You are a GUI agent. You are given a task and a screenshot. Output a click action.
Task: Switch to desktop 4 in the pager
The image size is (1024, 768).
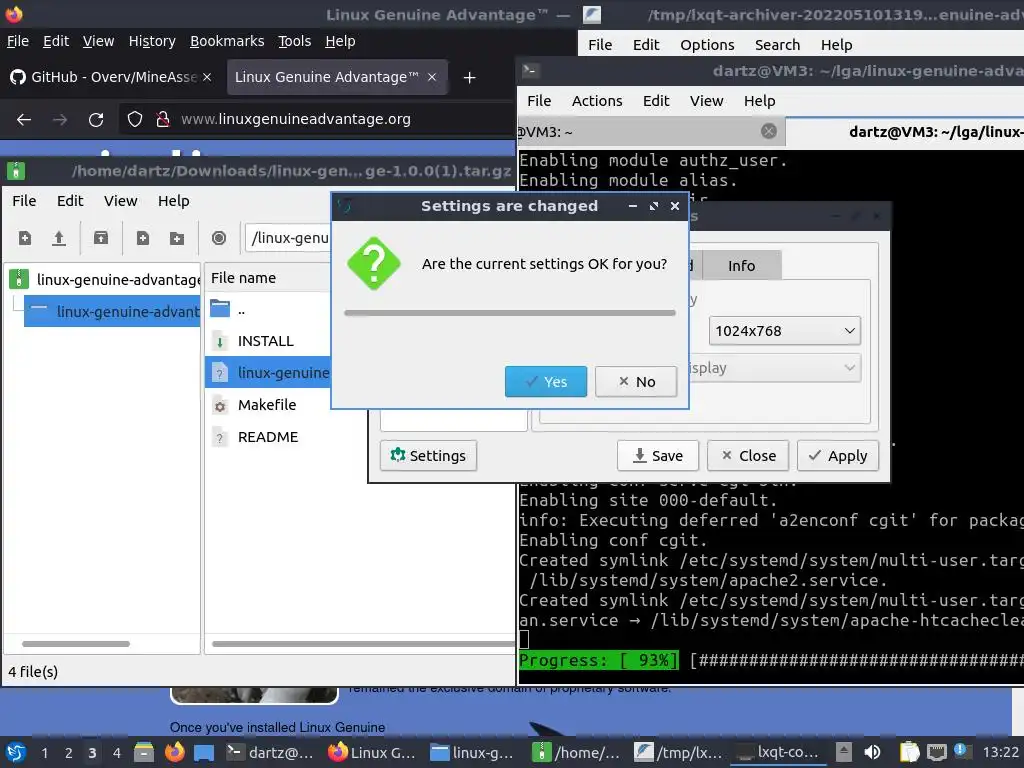[x=117, y=753]
